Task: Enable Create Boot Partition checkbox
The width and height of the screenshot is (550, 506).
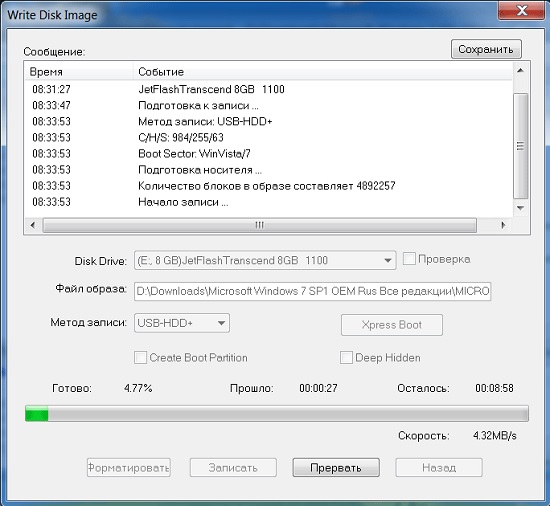Action: point(140,358)
